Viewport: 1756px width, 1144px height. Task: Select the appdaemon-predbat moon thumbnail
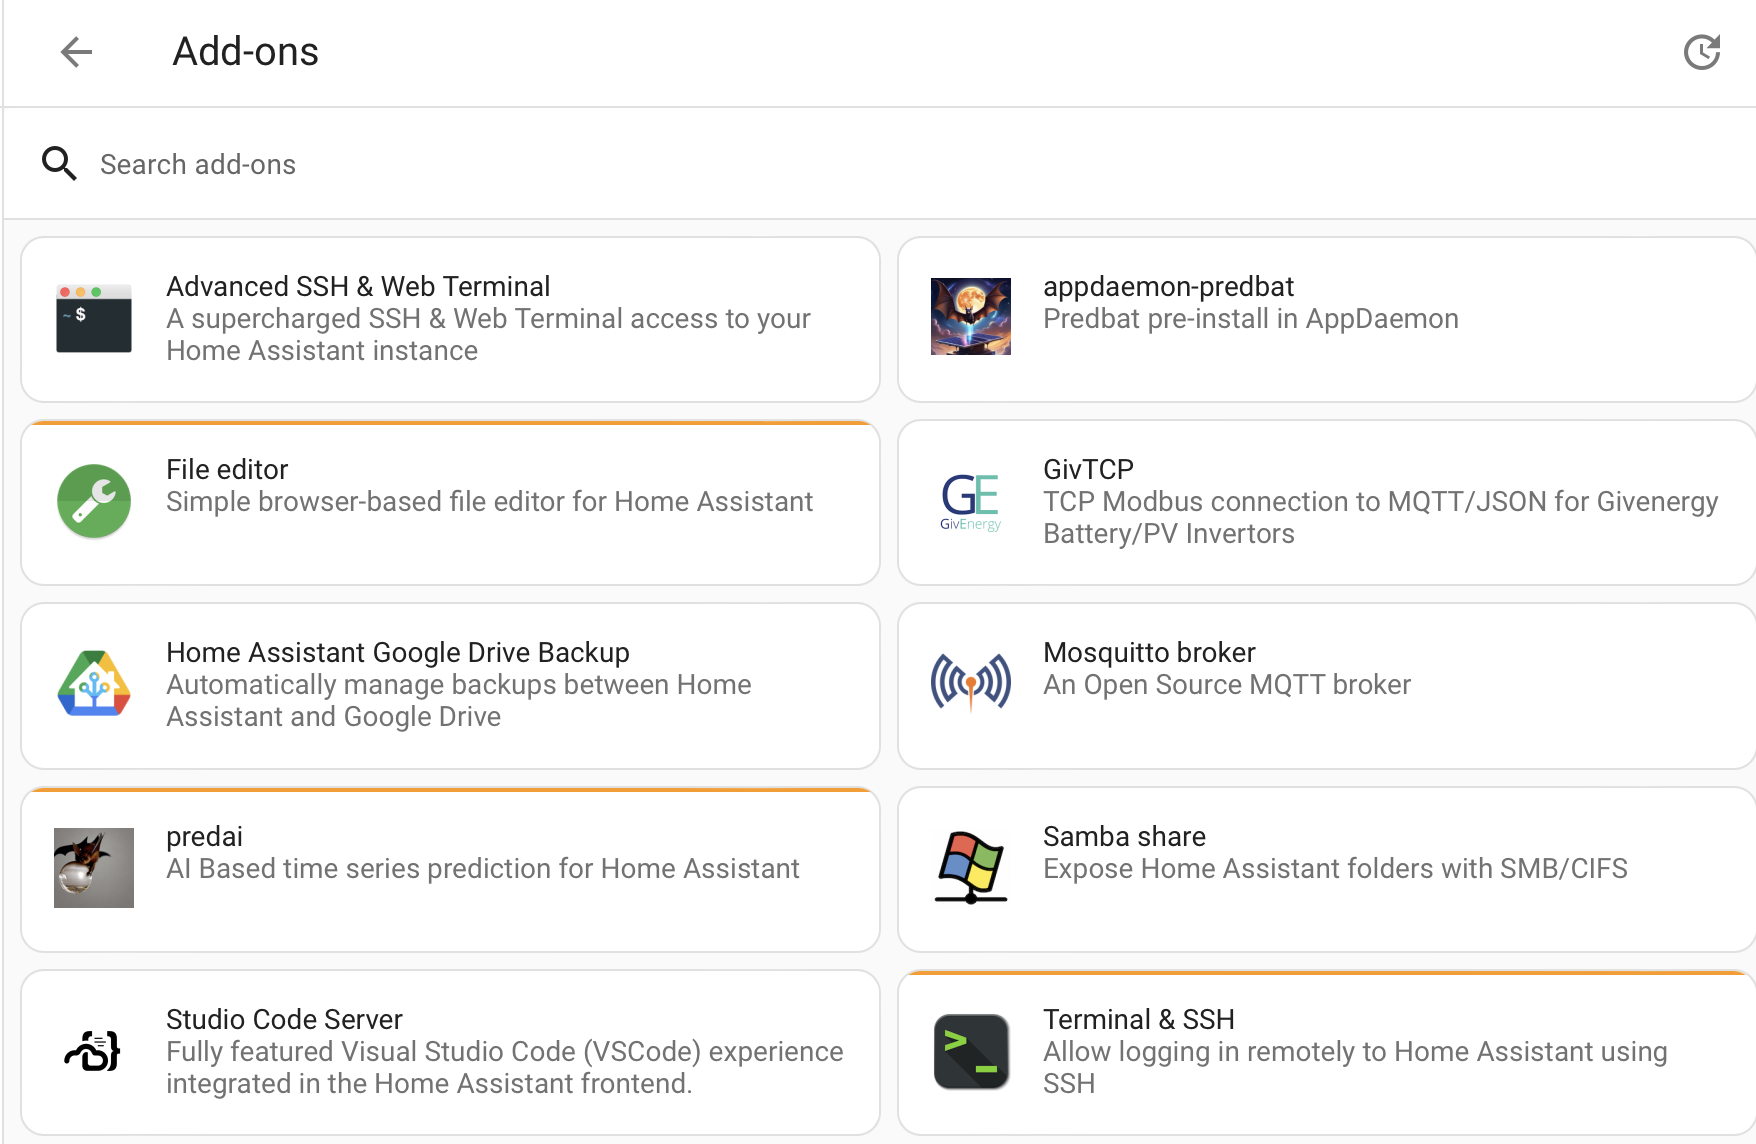point(971,316)
